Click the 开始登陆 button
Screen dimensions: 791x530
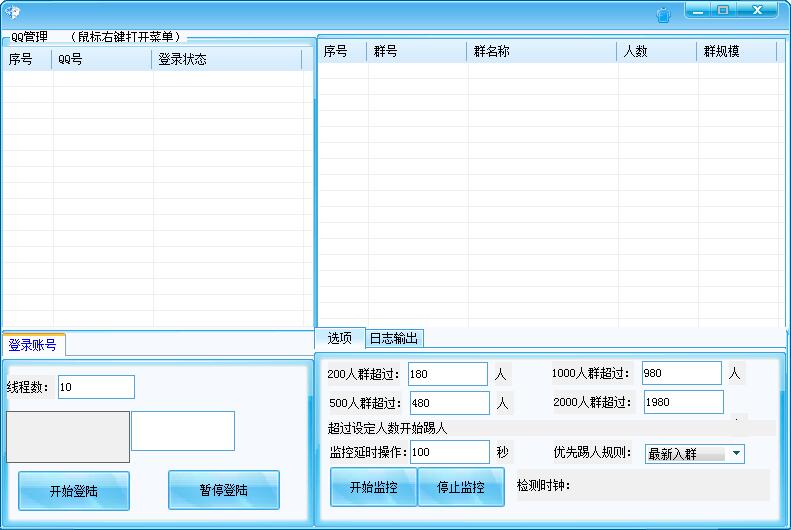74,491
